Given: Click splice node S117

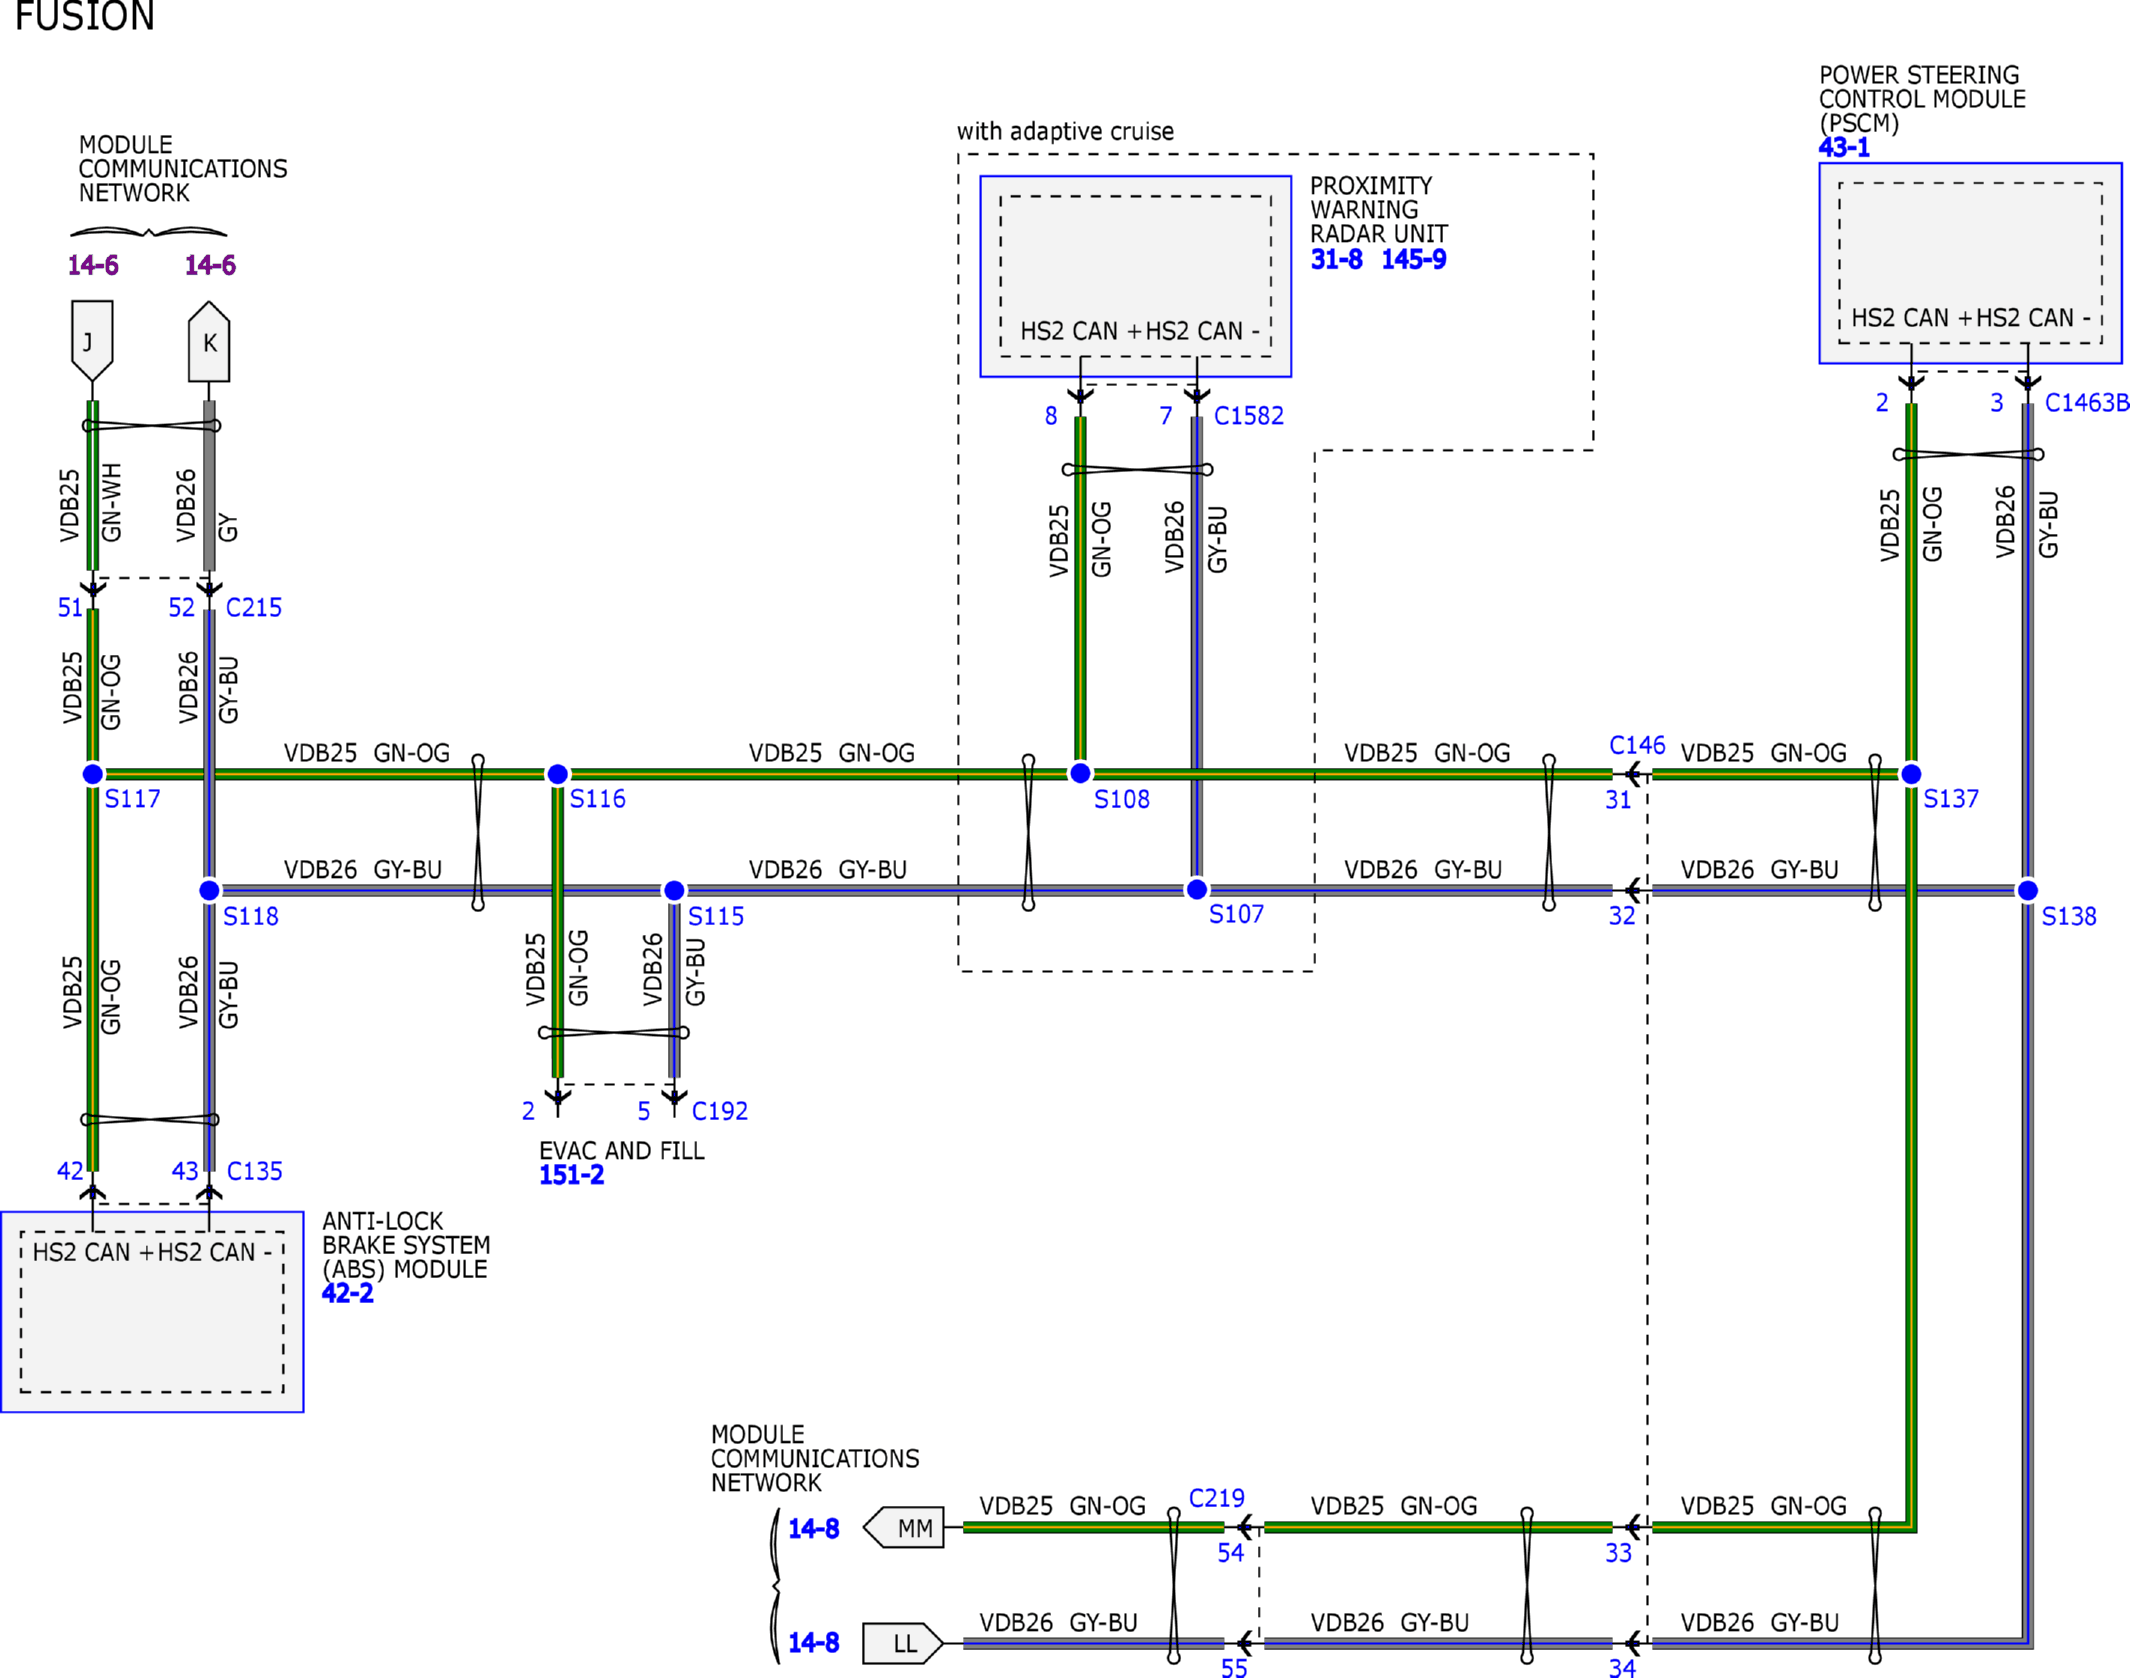Looking at the screenshot, I should tap(92, 773).
